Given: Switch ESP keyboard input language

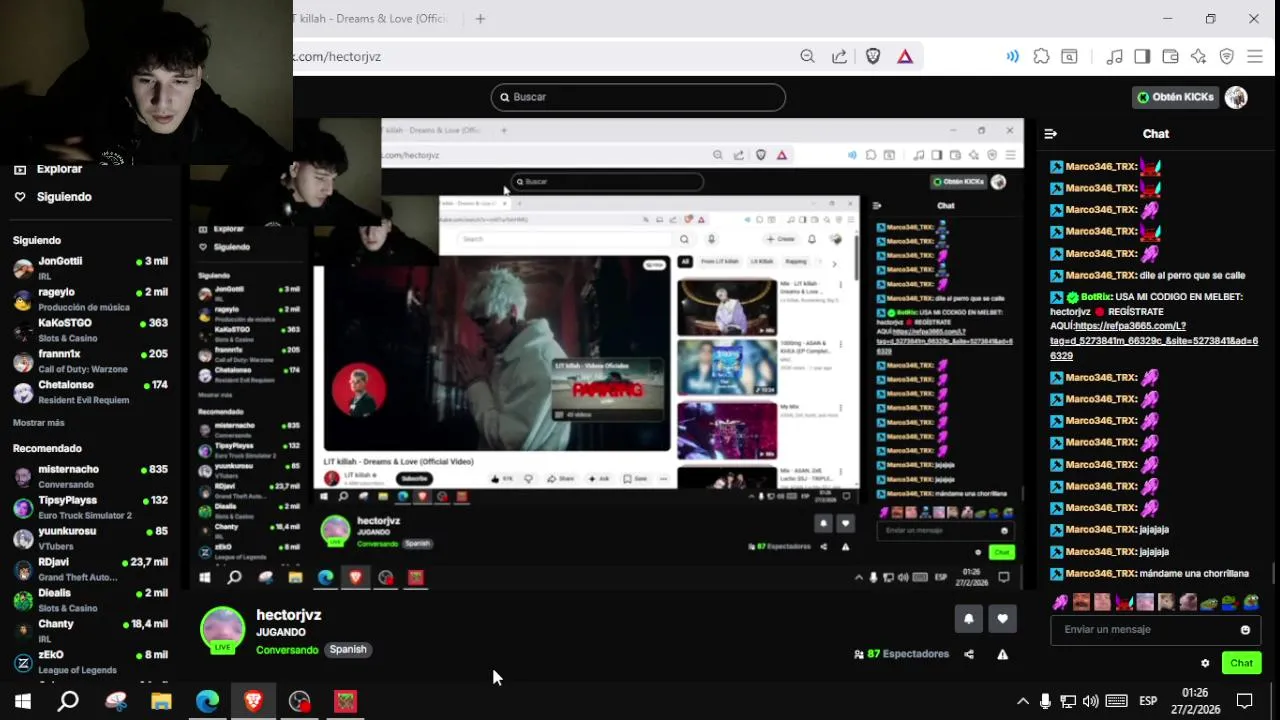Looking at the screenshot, I should click(1149, 702).
